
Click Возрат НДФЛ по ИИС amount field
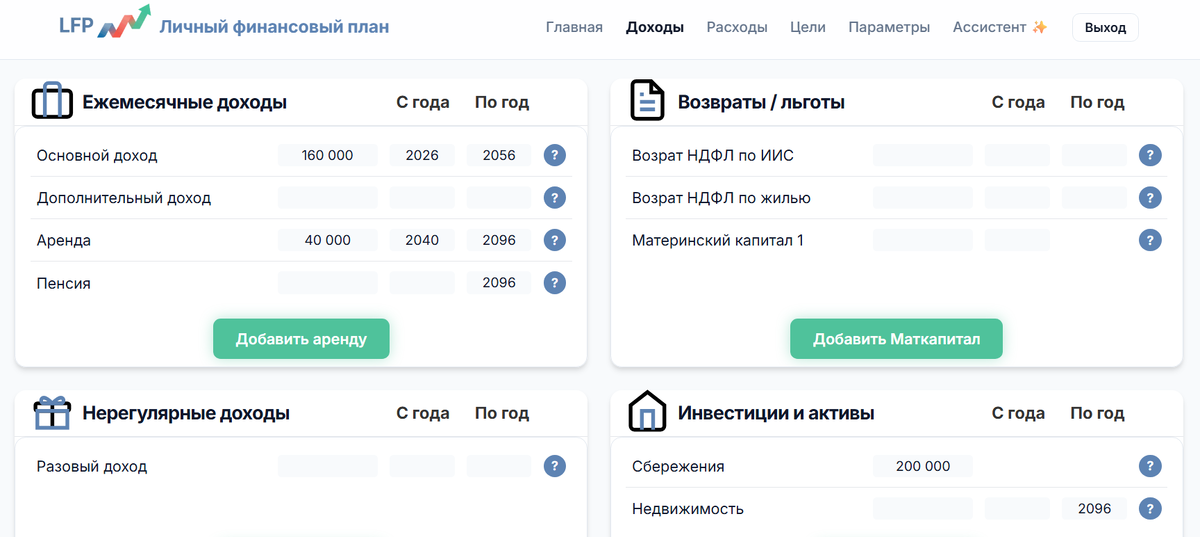(x=923, y=155)
